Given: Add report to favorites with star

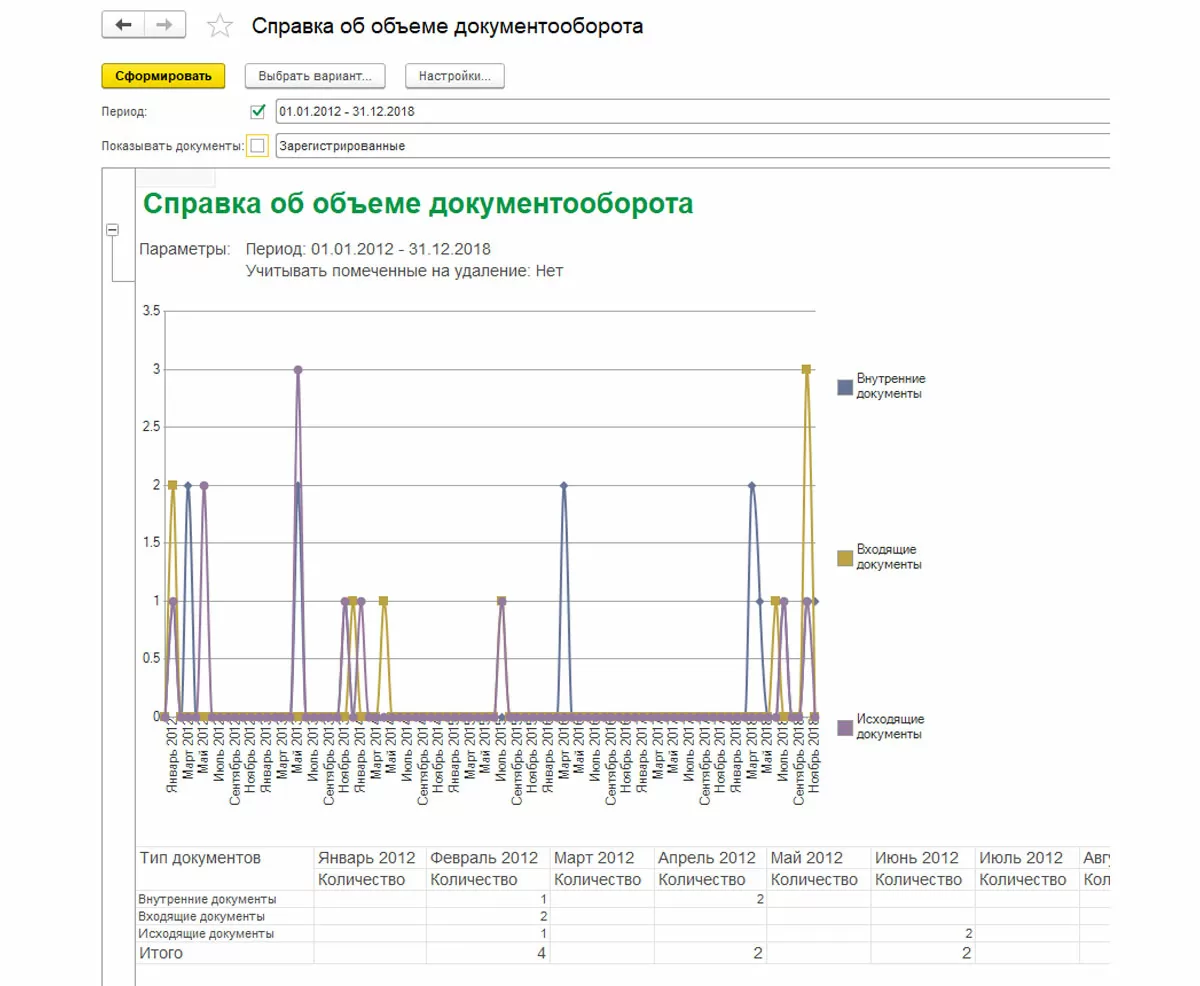Looking at the screenshot, I should coord(219,27).
